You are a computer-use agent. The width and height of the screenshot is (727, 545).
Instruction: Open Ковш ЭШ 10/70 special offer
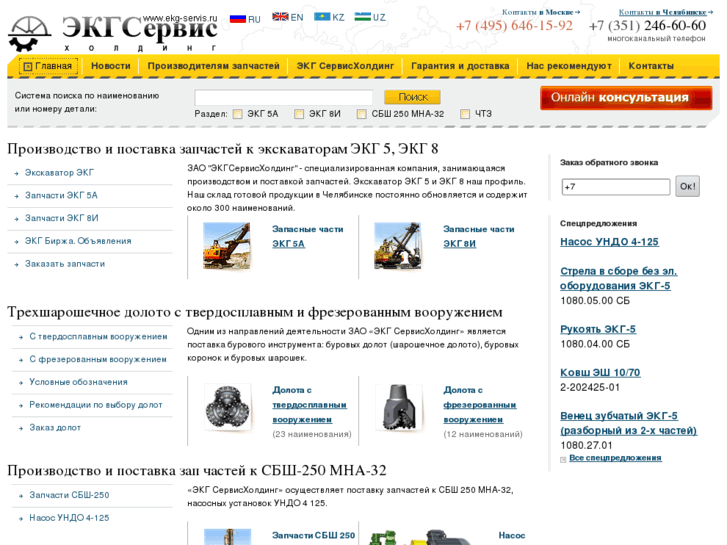[600, 372]
